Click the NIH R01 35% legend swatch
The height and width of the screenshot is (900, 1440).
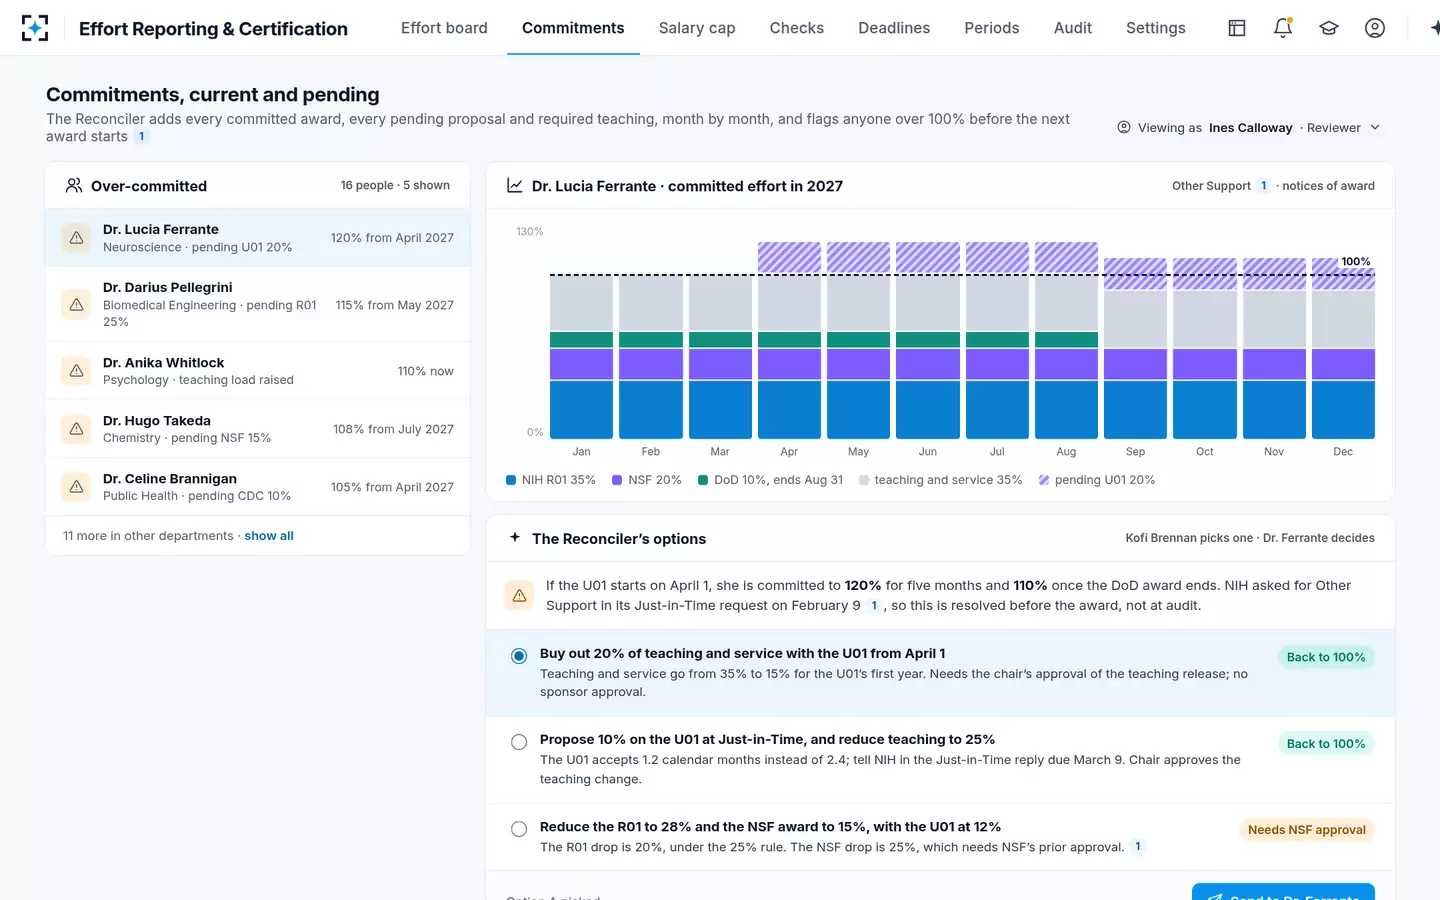(511, 480)
